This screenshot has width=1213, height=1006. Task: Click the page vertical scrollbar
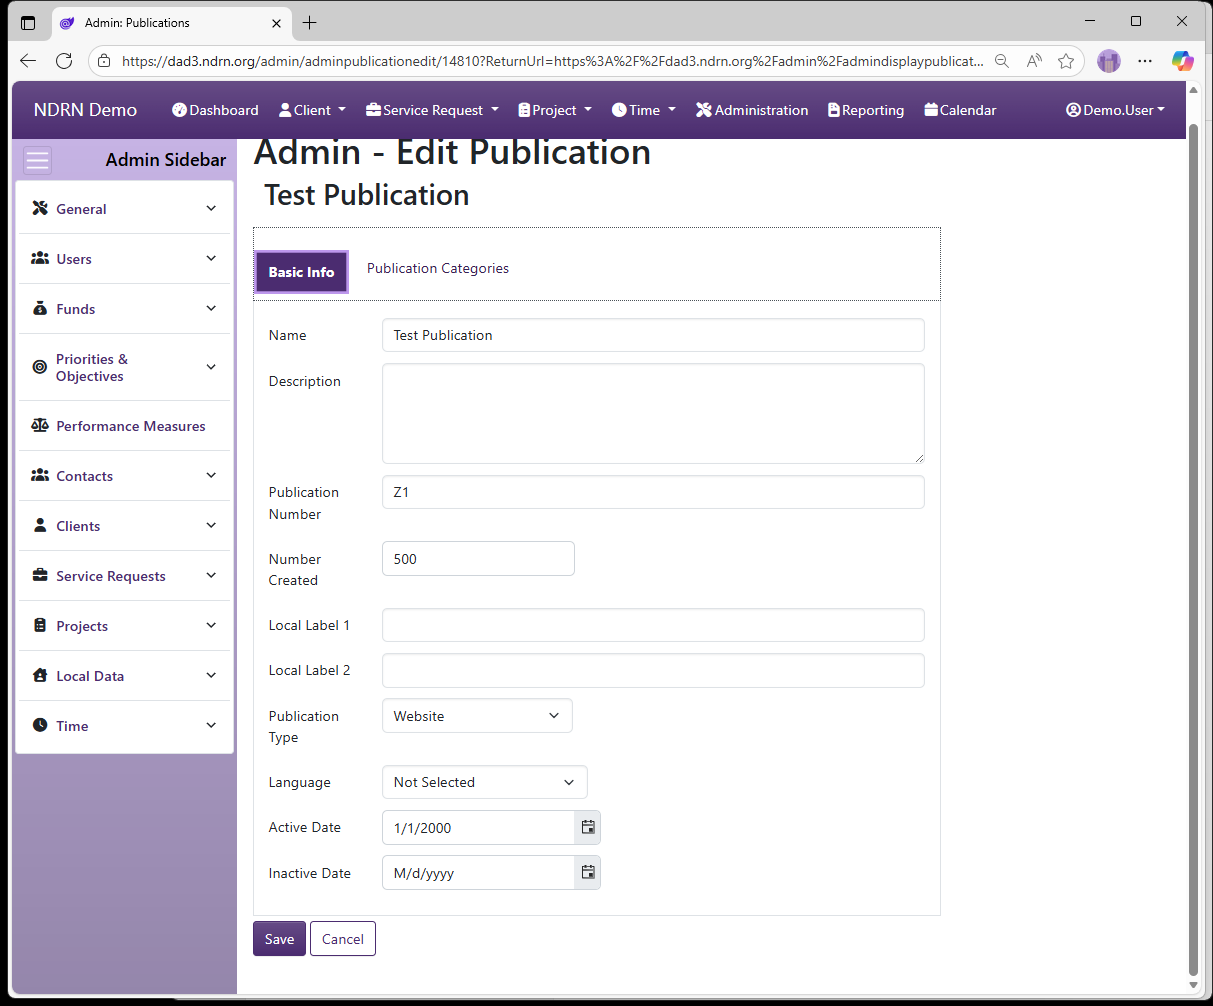[x=1193, y=550]
